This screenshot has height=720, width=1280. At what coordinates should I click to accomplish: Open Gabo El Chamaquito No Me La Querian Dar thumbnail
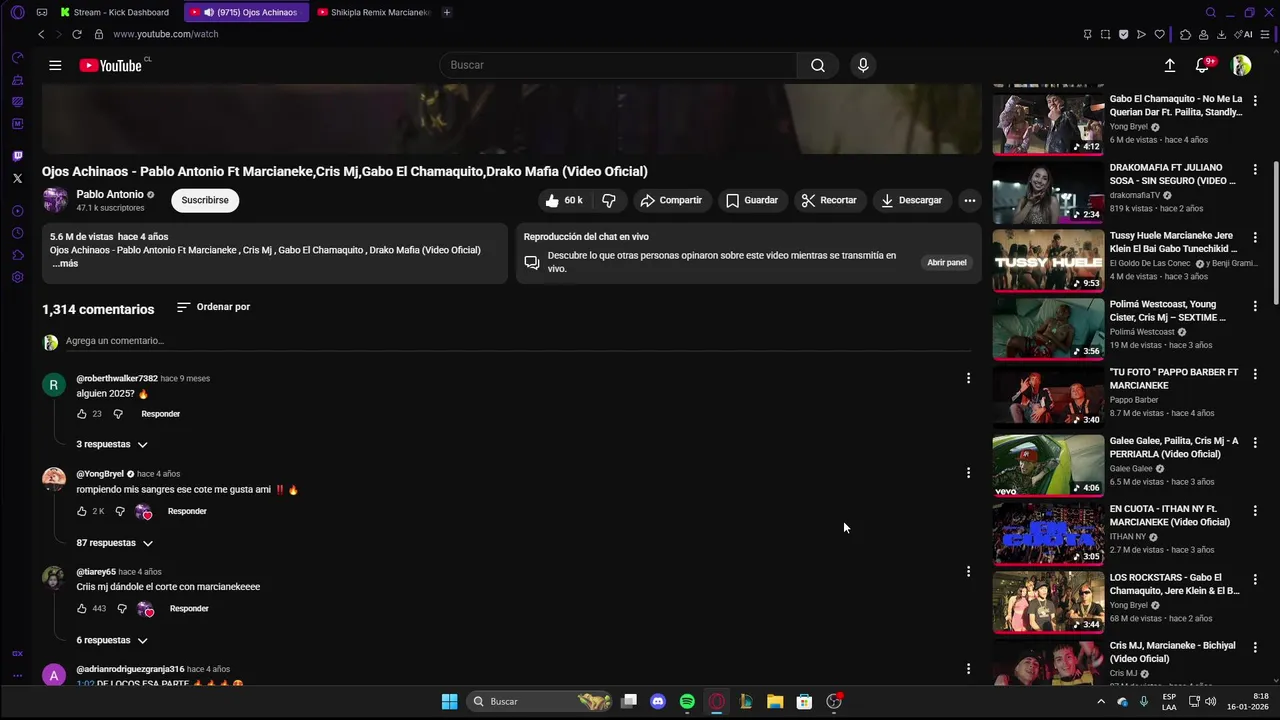click(1048, 123)
